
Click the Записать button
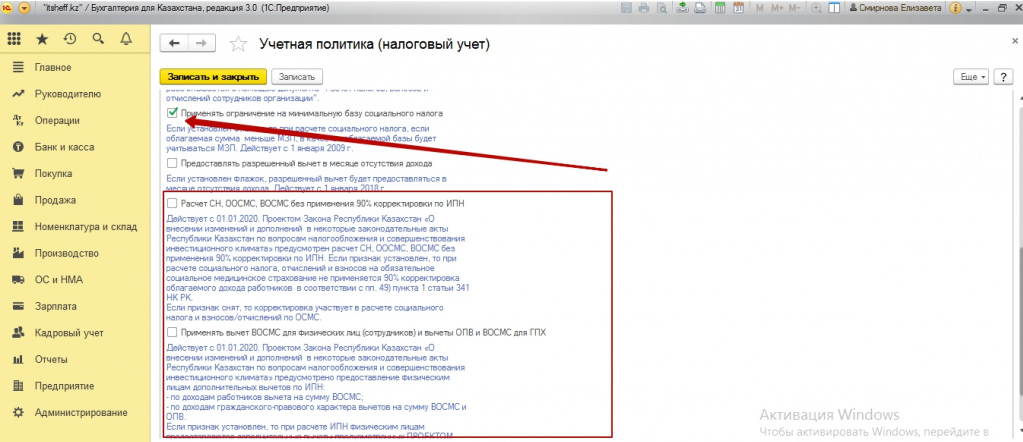pos(297,76)
